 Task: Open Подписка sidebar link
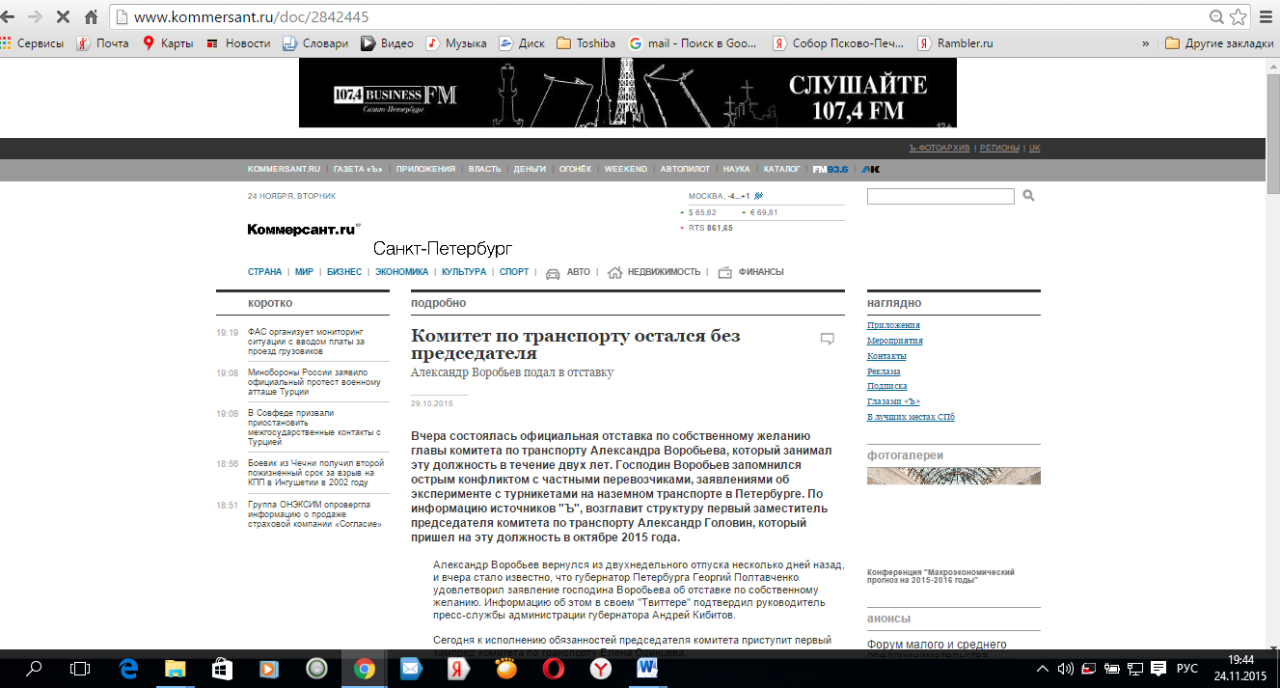click(x=887, y=386)
